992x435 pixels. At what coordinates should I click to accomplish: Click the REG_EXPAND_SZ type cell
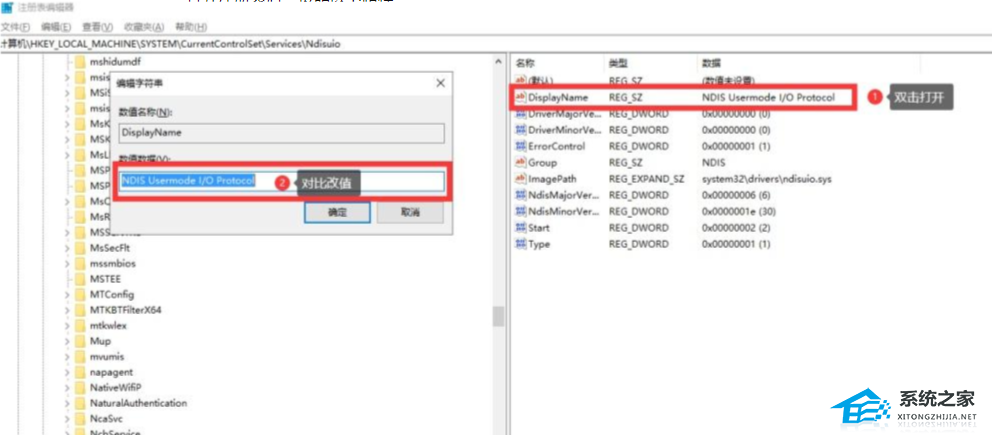pyautogui.click(x=647, y=179)
